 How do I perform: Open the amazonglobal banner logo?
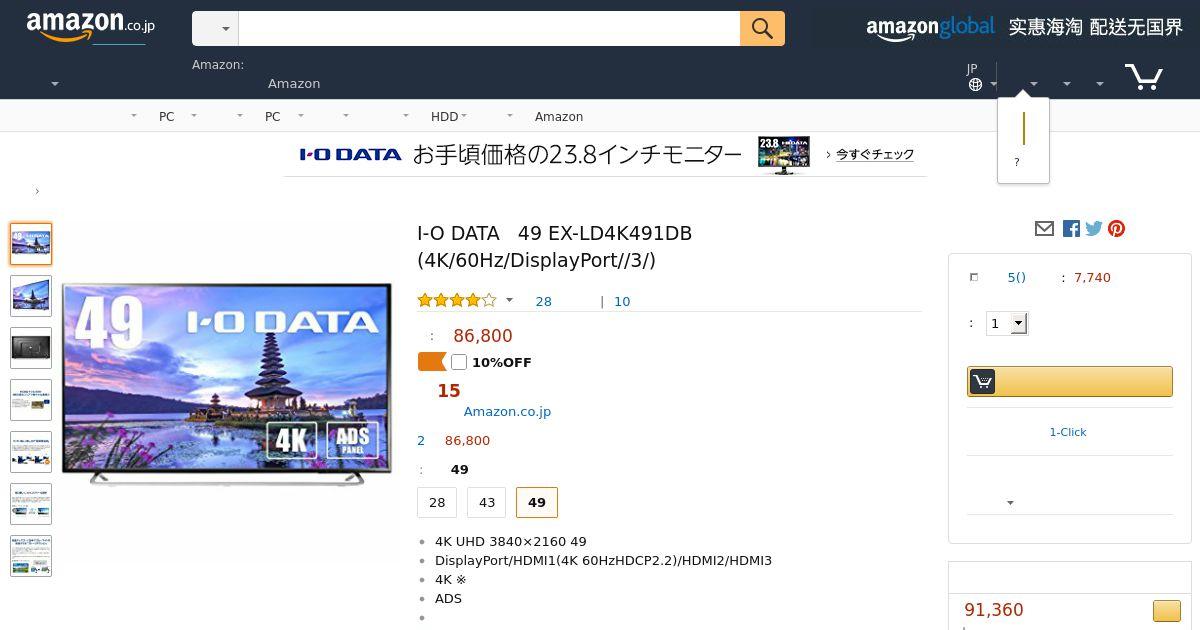[x=930, y=28]
